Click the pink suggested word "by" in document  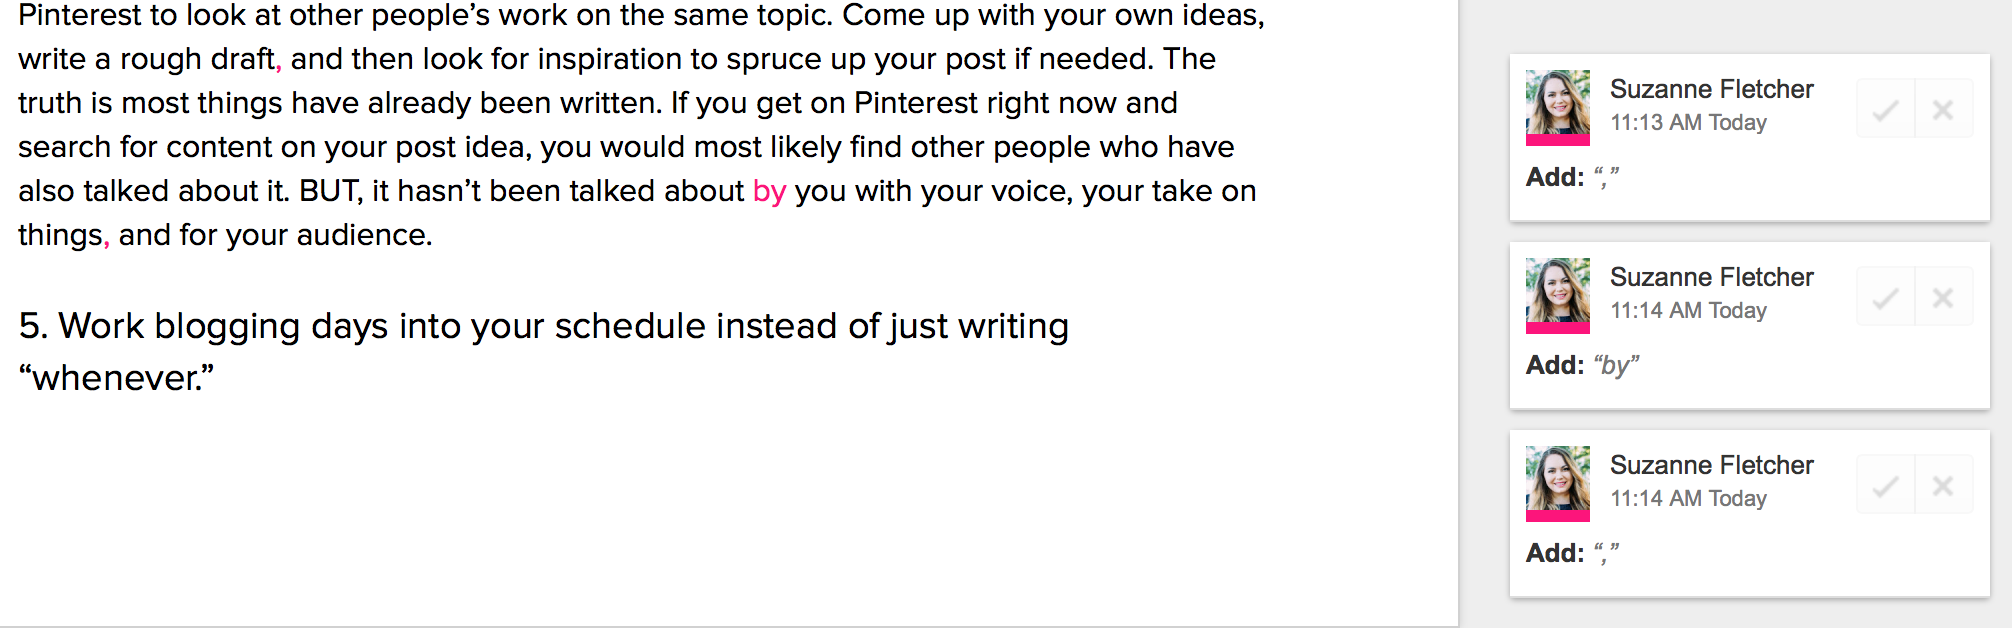pos(769,191)
